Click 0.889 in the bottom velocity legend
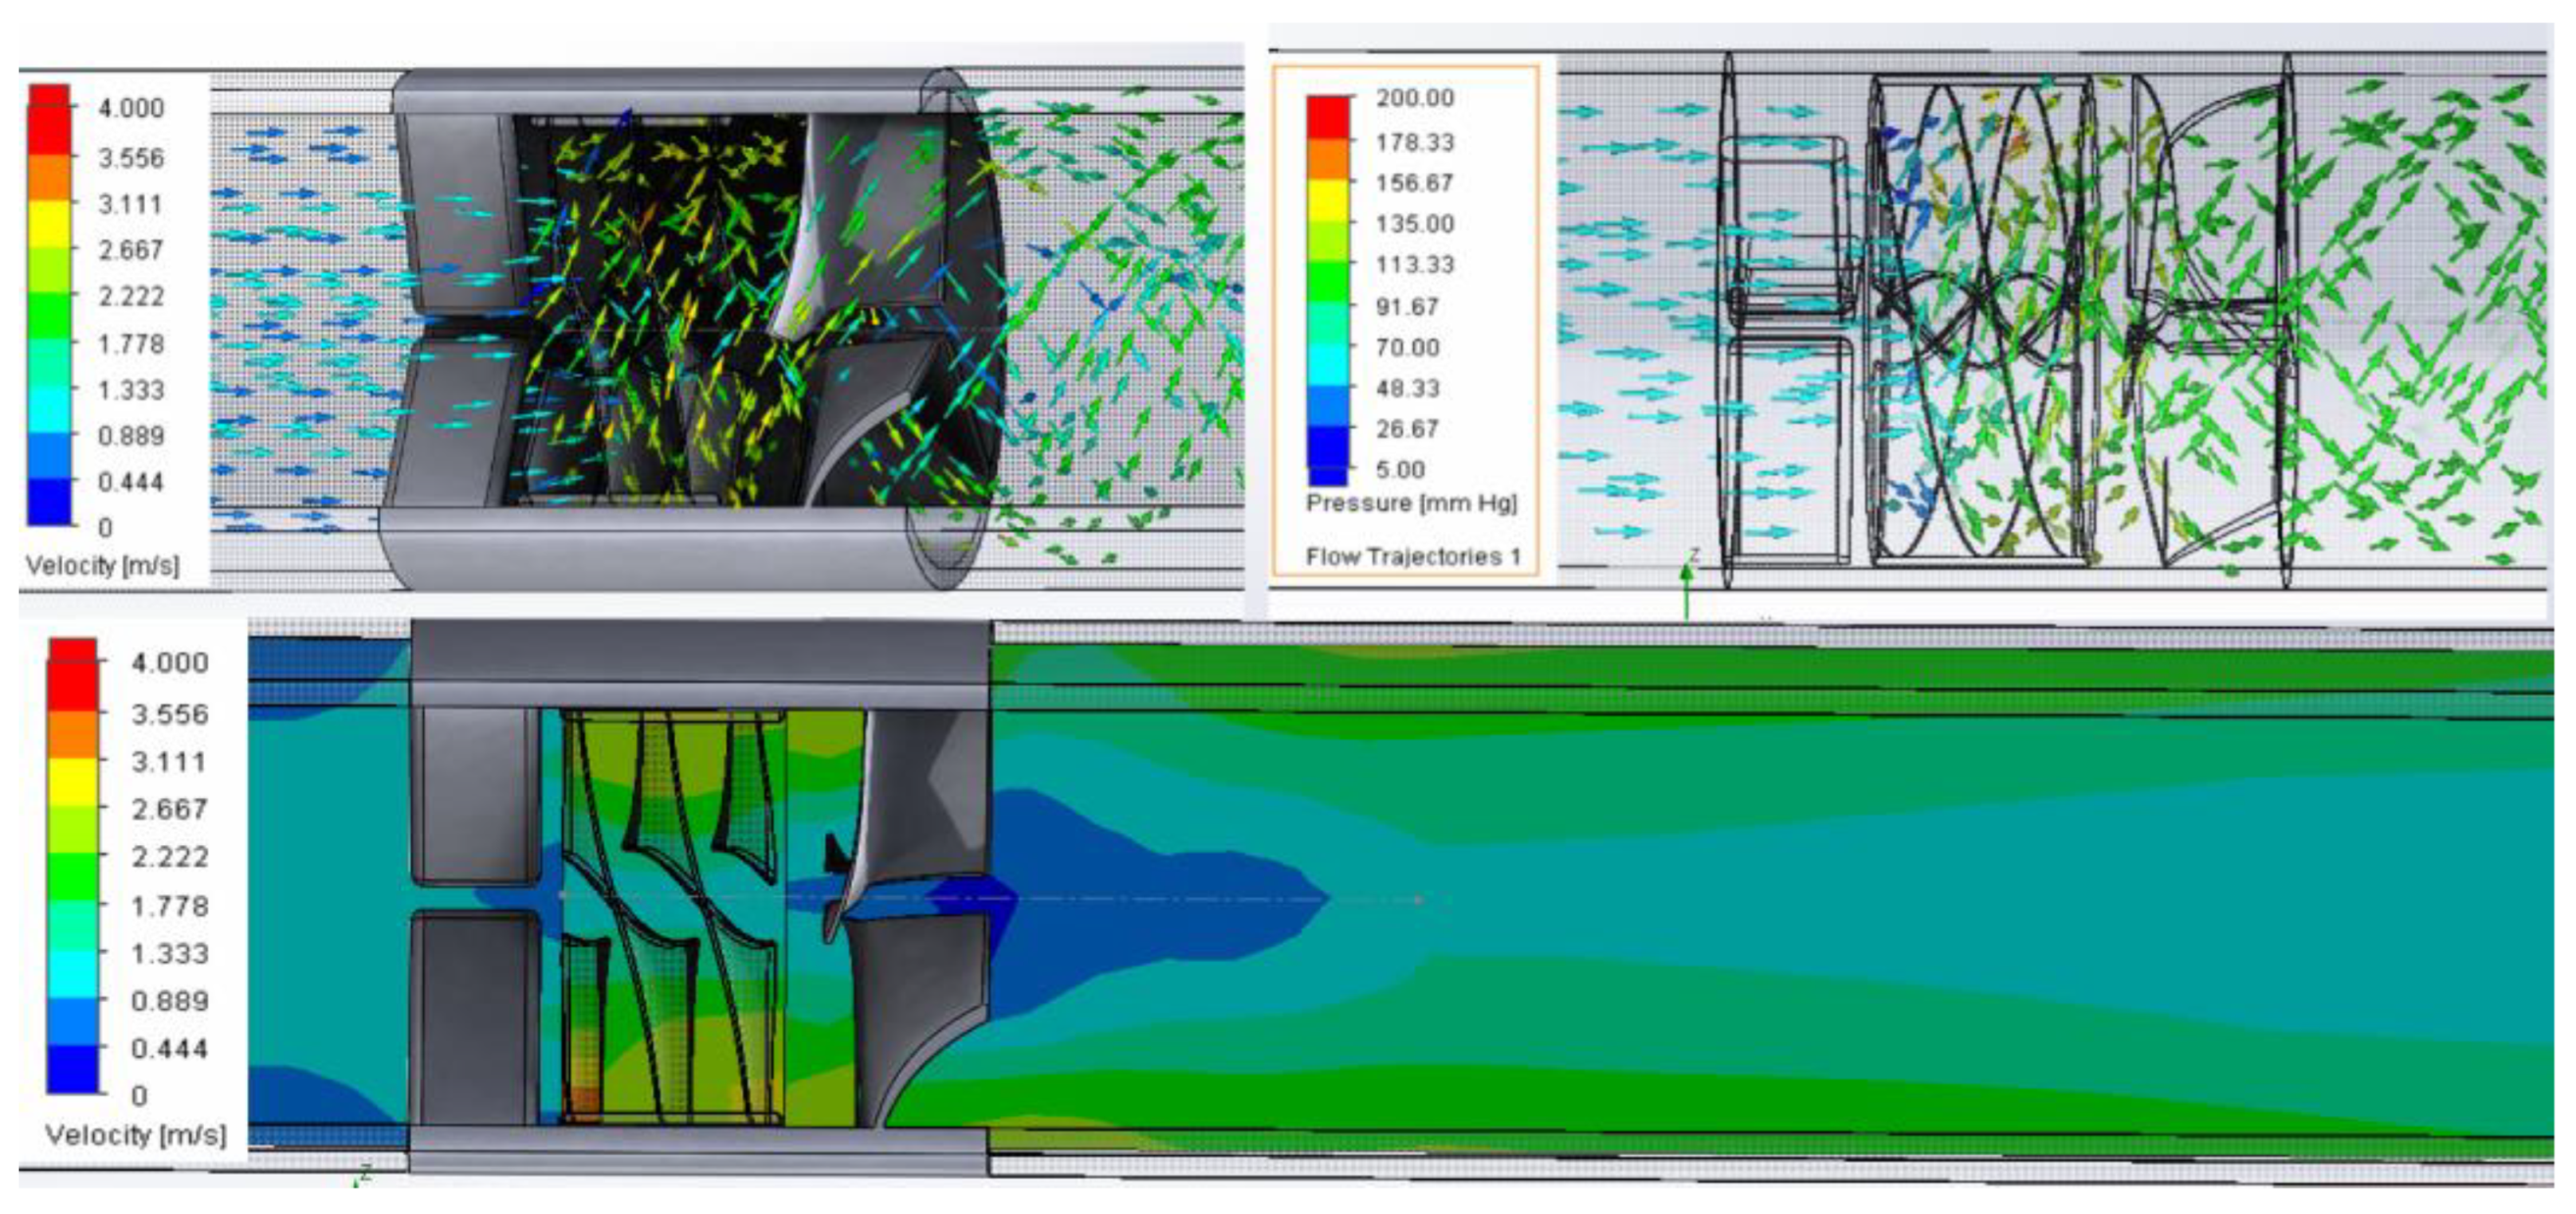 pyautogui.click(x=170, y=1002)
